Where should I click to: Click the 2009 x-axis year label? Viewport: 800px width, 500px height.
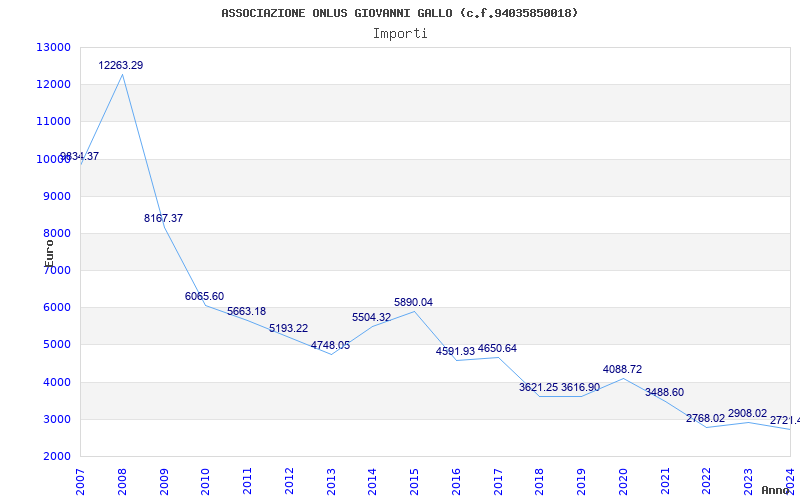tap(164, 481)
